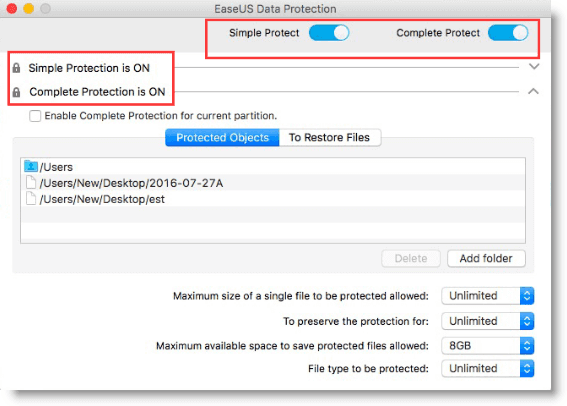Screen dimensions: 567x406
Task: Open the 8GB available space dropdown
Action: click(487, 346)
